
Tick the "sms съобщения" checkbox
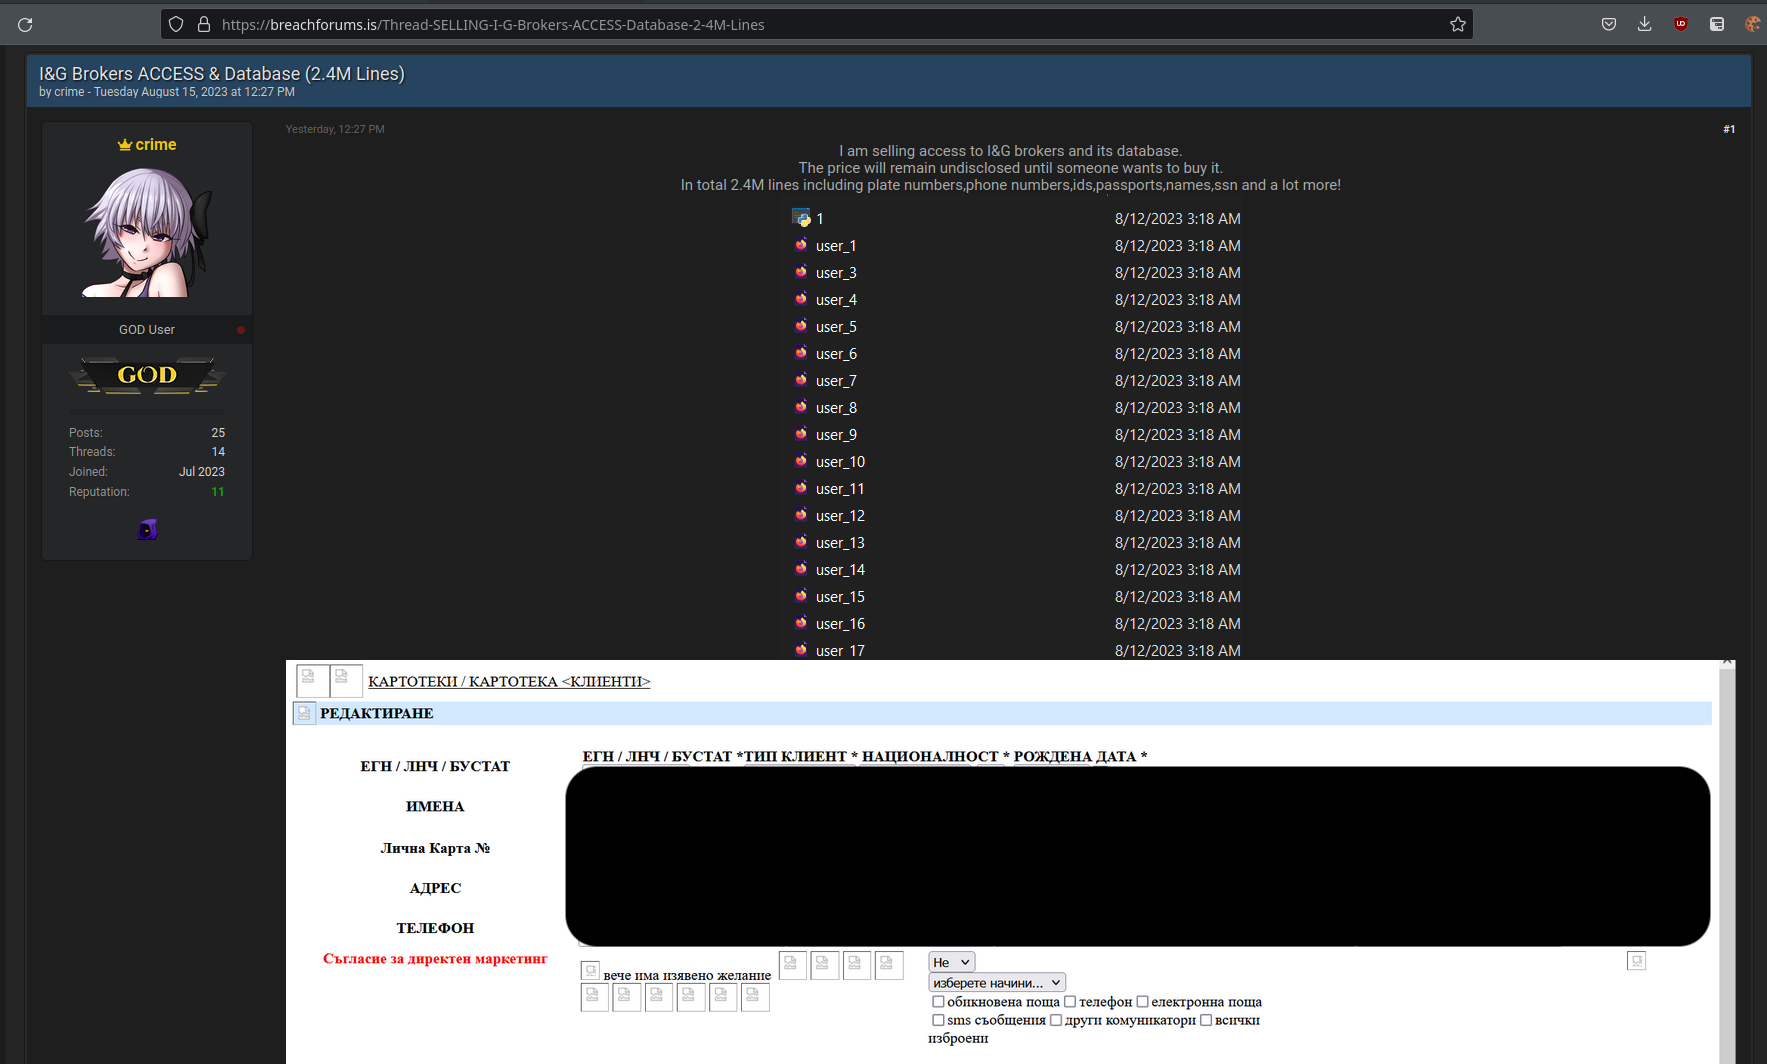pyautogui.click(x=938, y=1020)
